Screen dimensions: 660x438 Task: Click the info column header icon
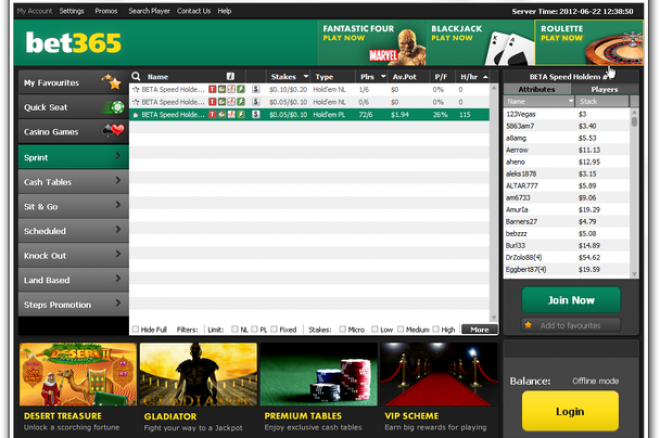pos(230,76)
